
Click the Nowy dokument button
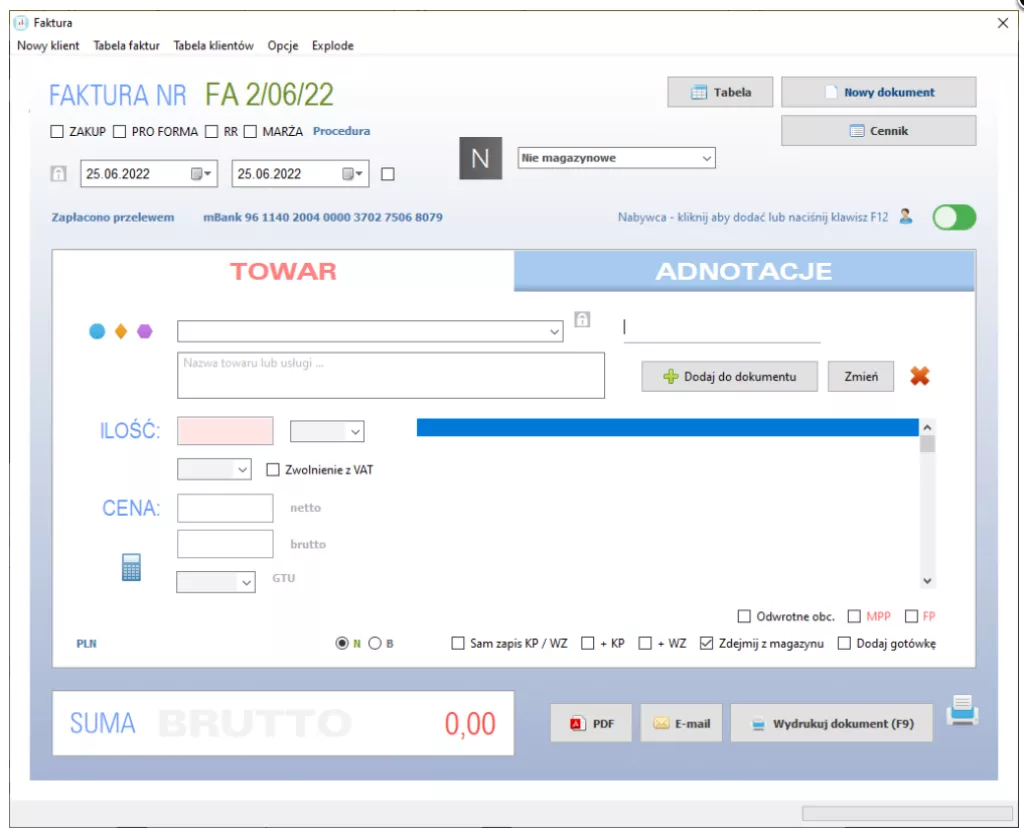tap(878, 92)
